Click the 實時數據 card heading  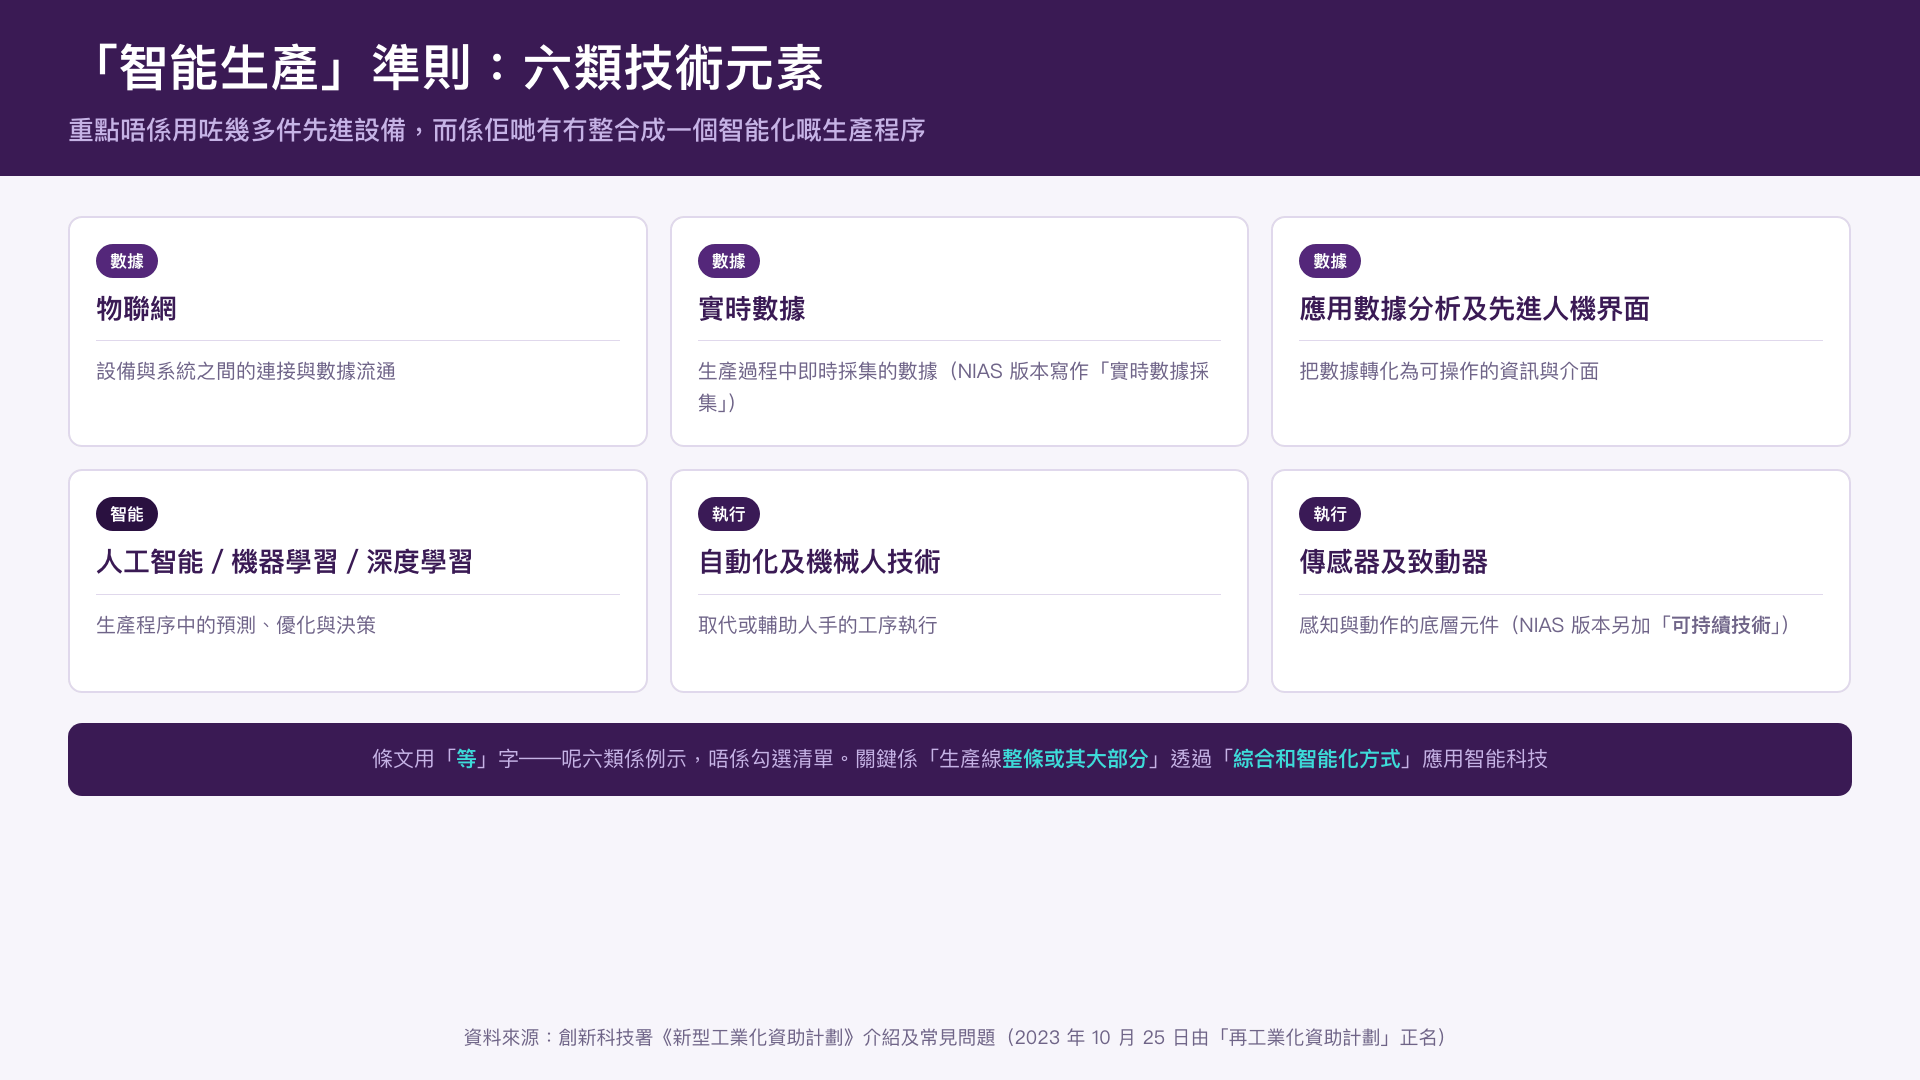[x=752, y=309]
